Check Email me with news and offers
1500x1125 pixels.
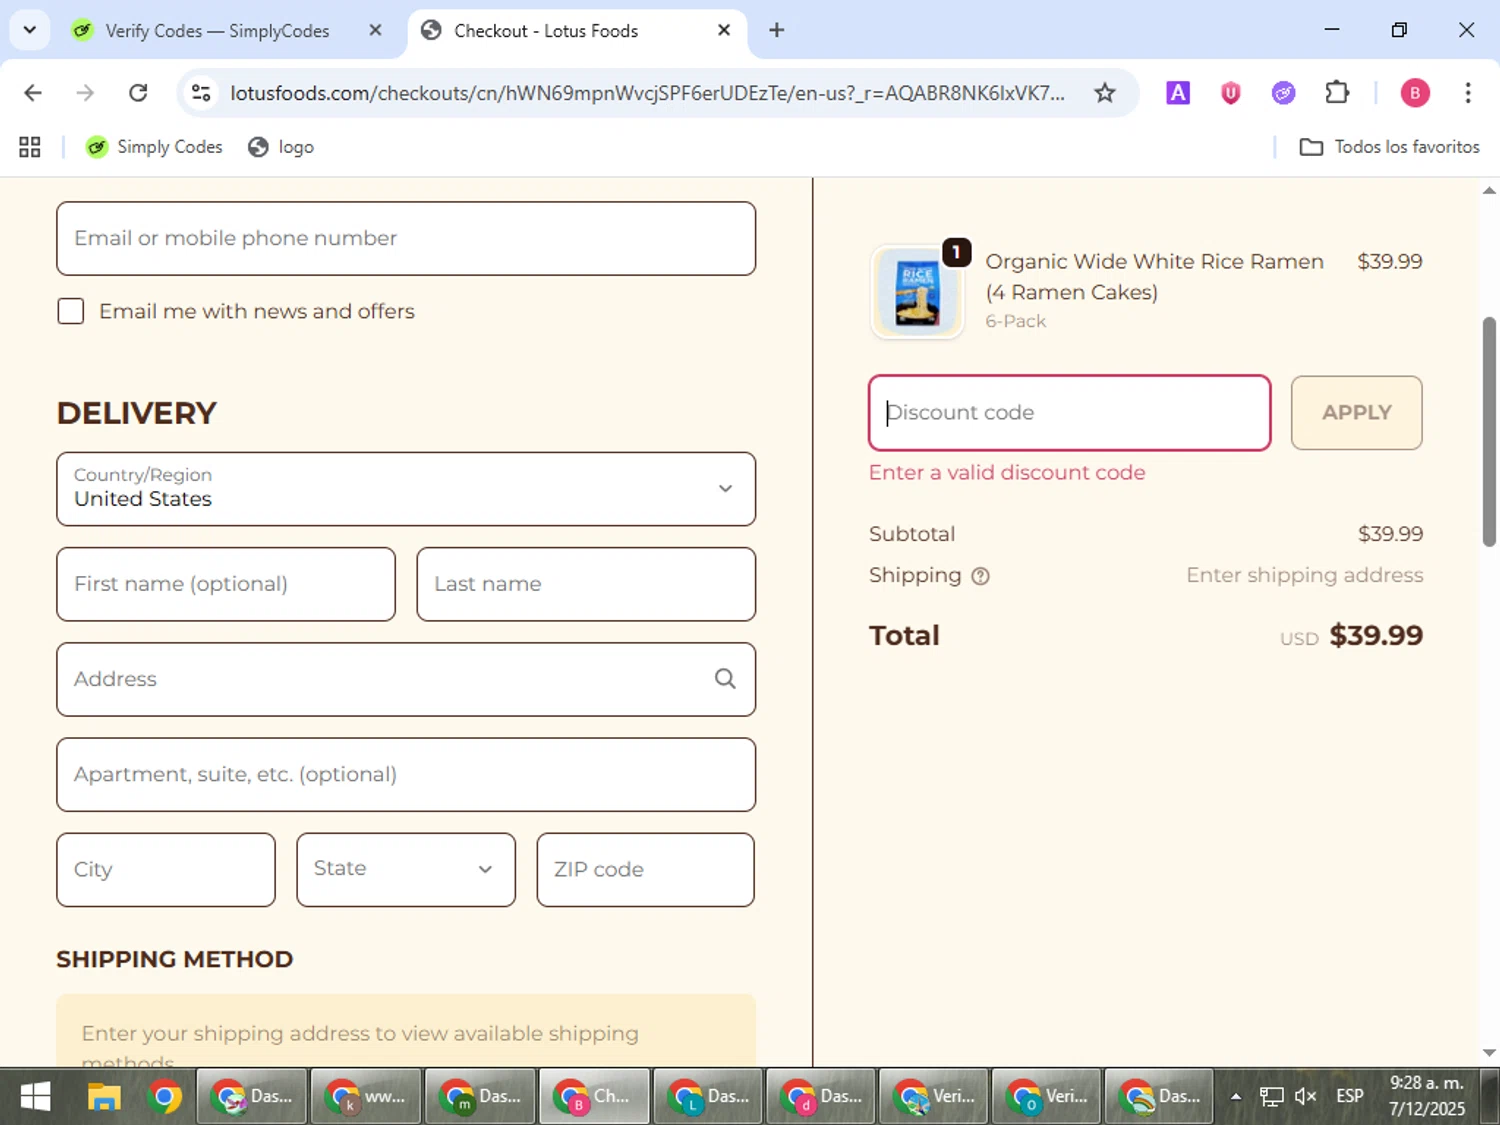tap(70, 311)
